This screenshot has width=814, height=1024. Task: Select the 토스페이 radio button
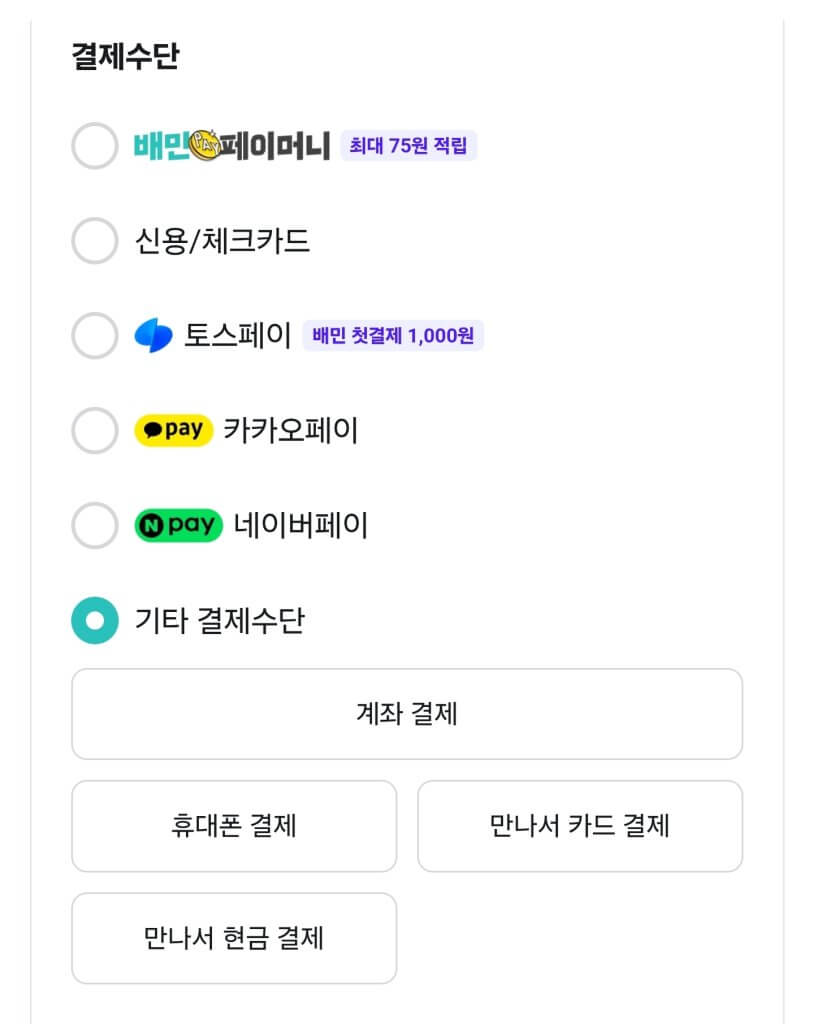[95, 336]
